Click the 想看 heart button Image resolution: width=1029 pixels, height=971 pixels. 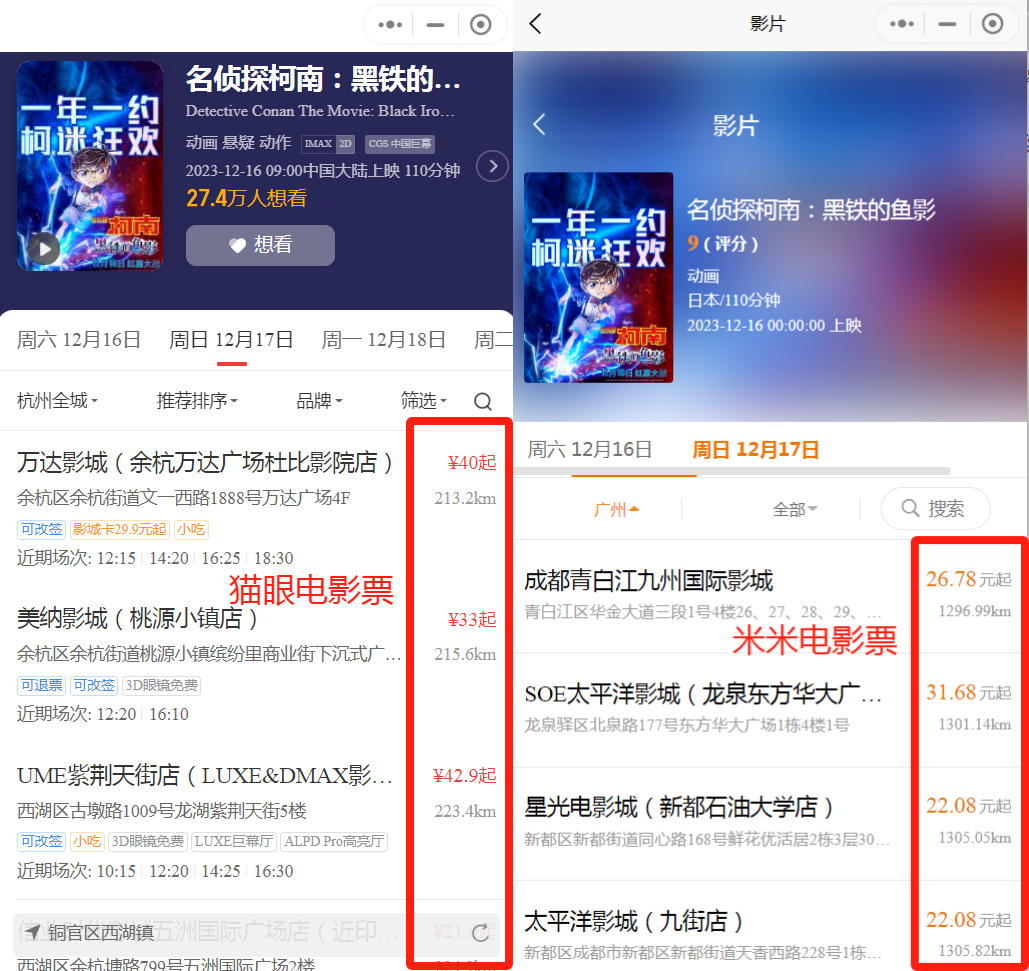(261, 245)
